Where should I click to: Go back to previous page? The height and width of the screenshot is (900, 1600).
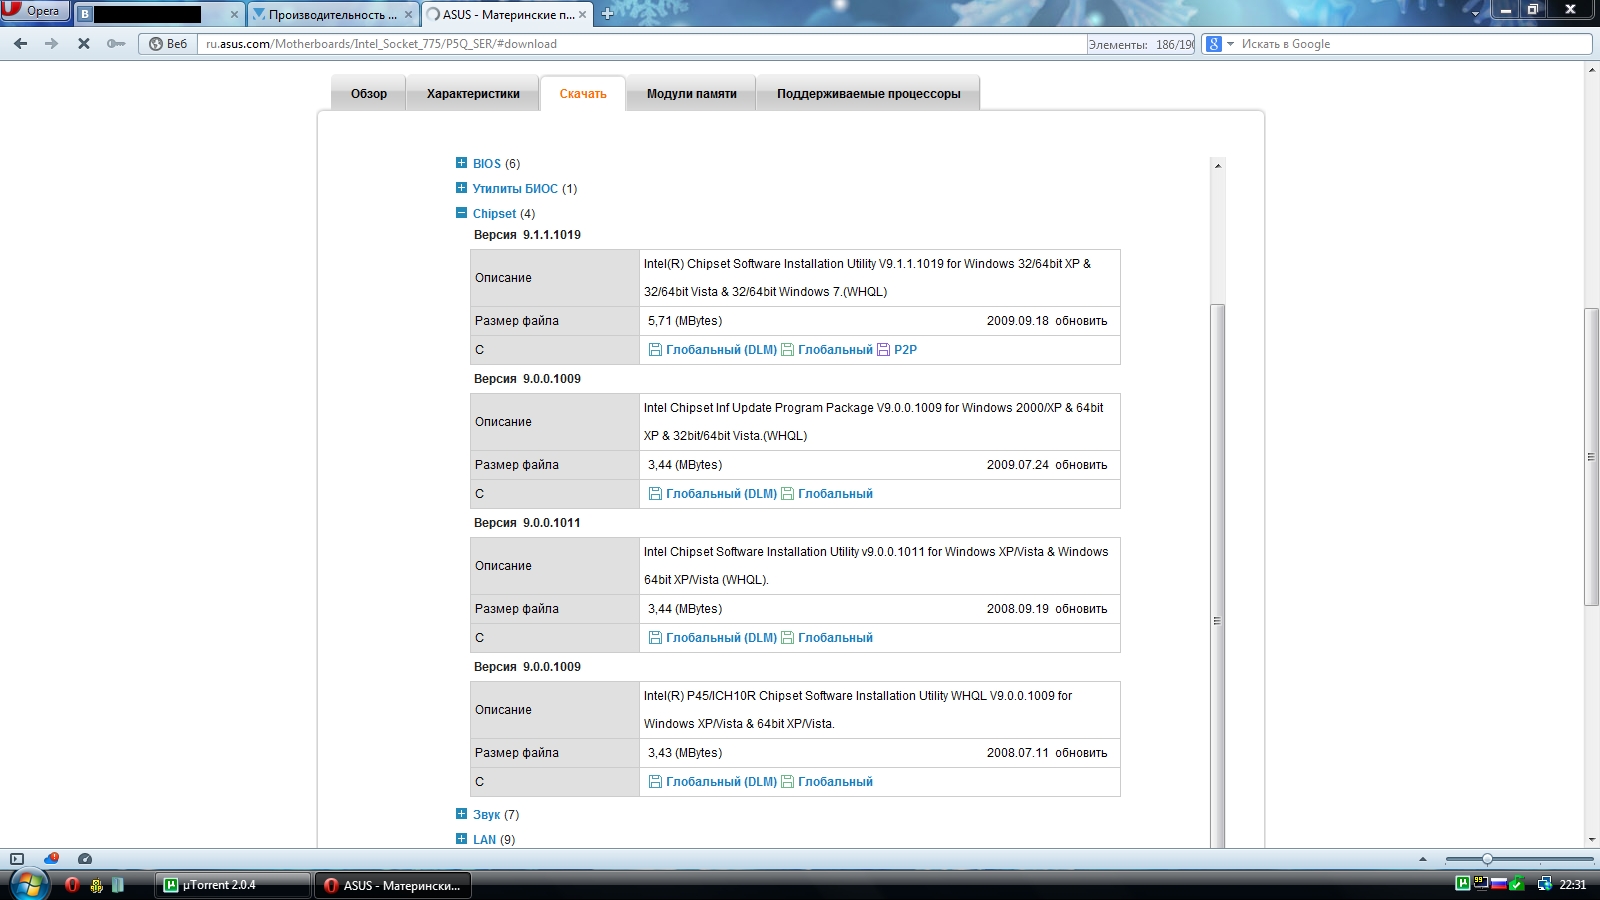[x=21, y=44]
